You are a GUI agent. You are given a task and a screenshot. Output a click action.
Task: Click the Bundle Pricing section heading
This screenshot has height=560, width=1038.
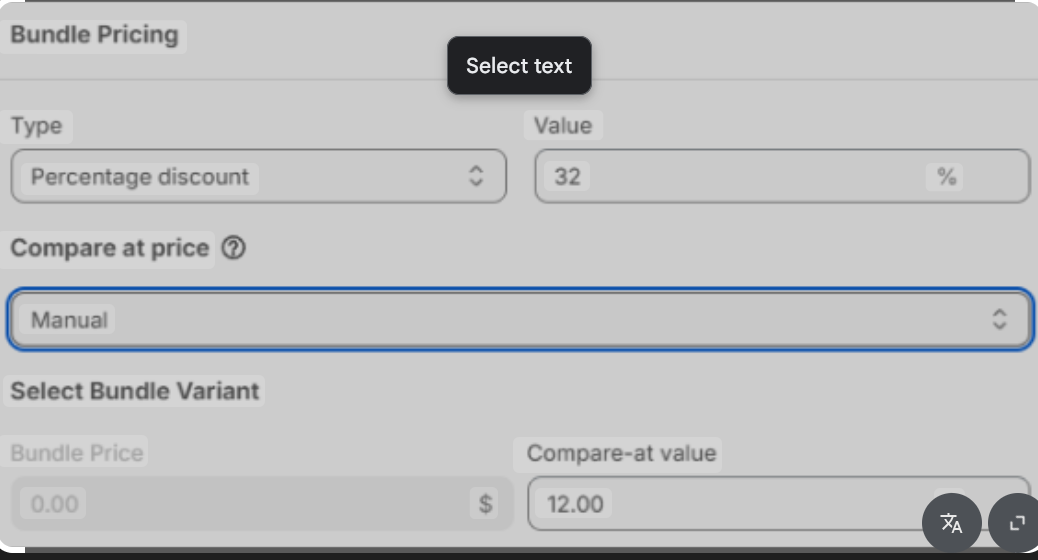(x=94, y=35)
